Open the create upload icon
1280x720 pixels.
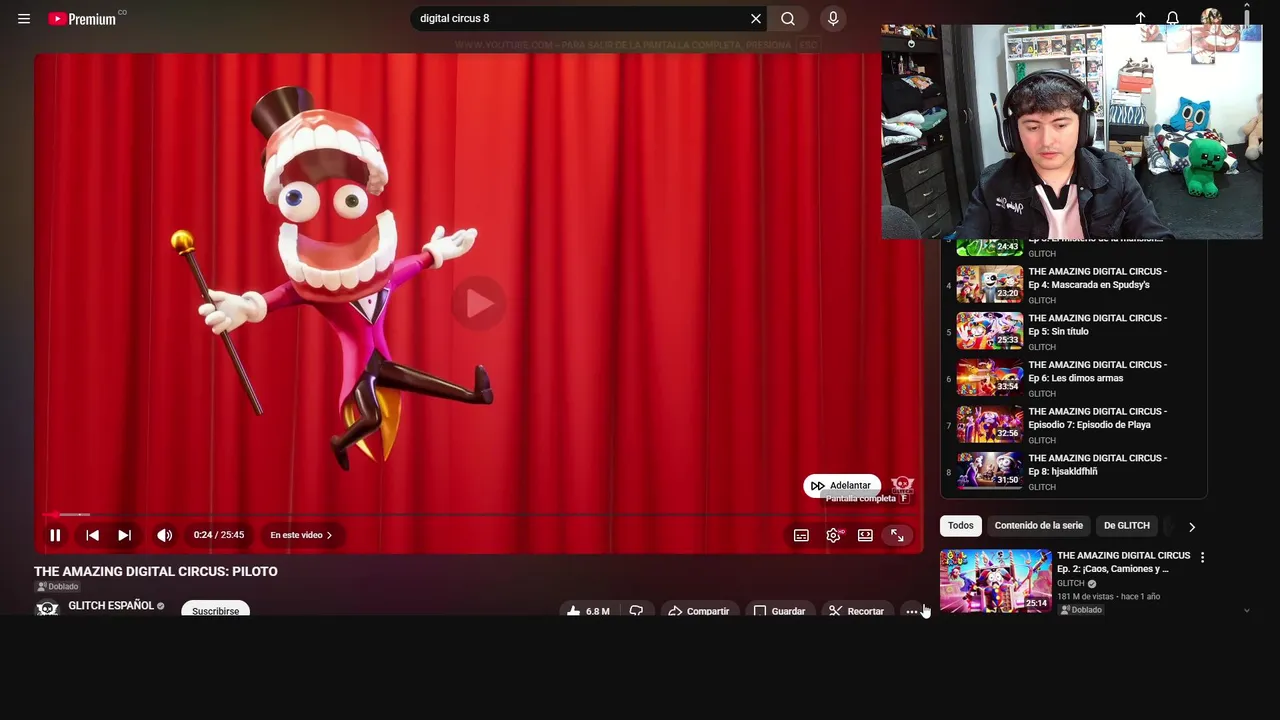pos(1140,18)
